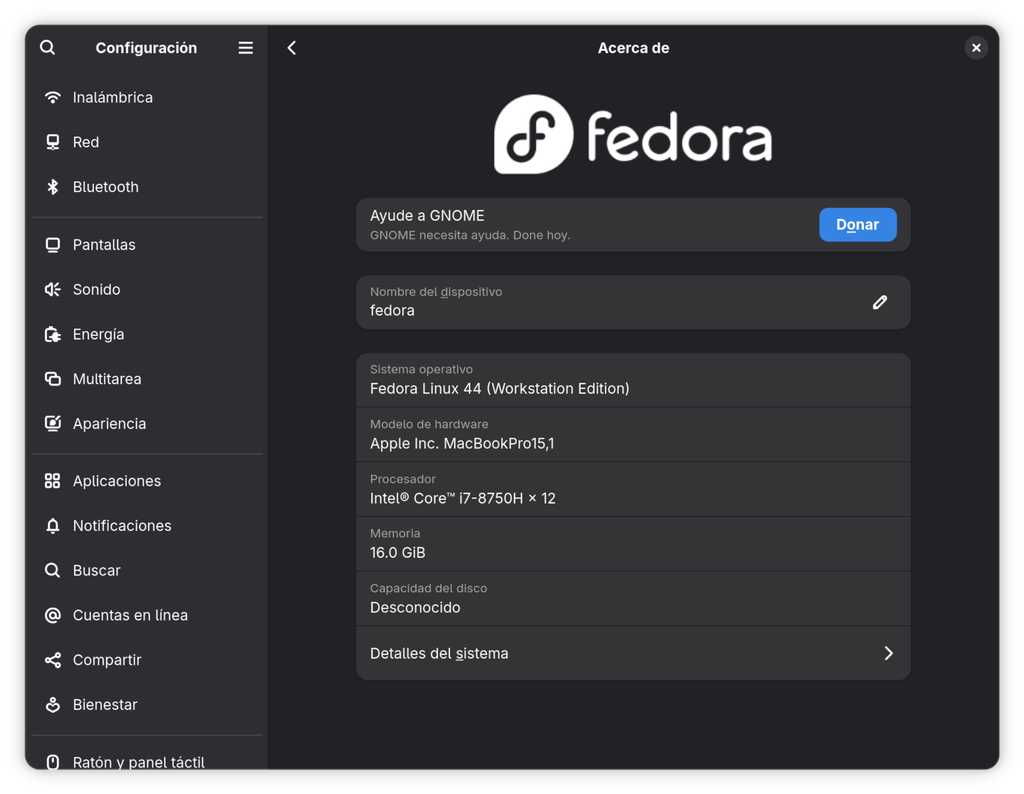Viewport: 1024px width, 794px height.
Task: Click the Inalámbrica Wi-Fi icon
Action: point(53,97)
